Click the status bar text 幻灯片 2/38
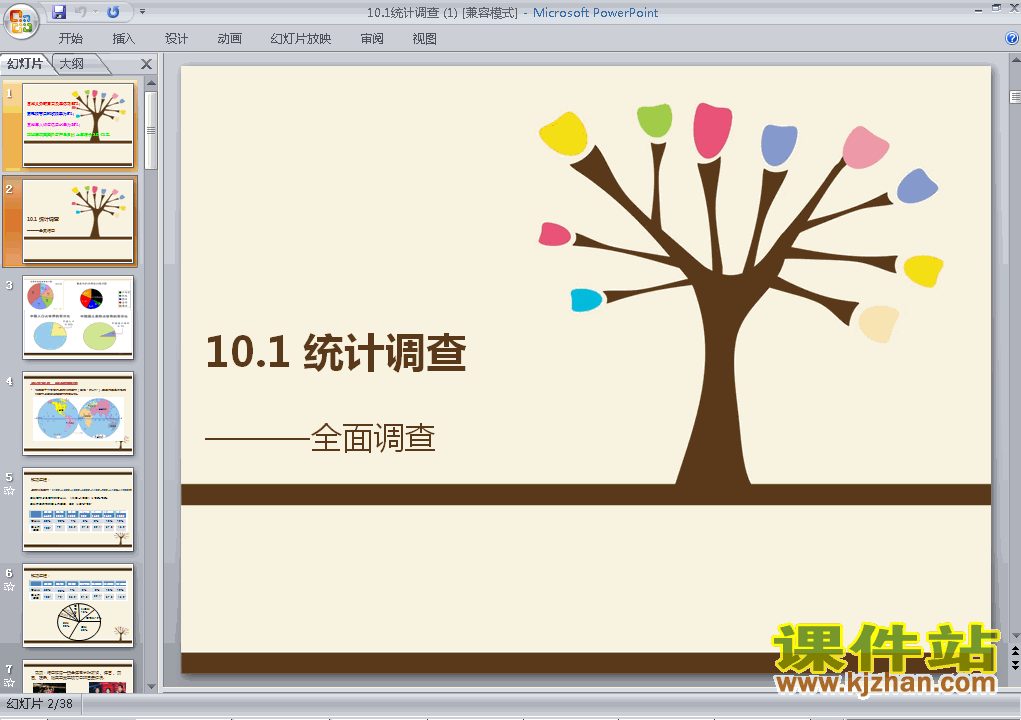This screenshot has height=720, width=1021. pyautogui.click(x=40, y=704)
